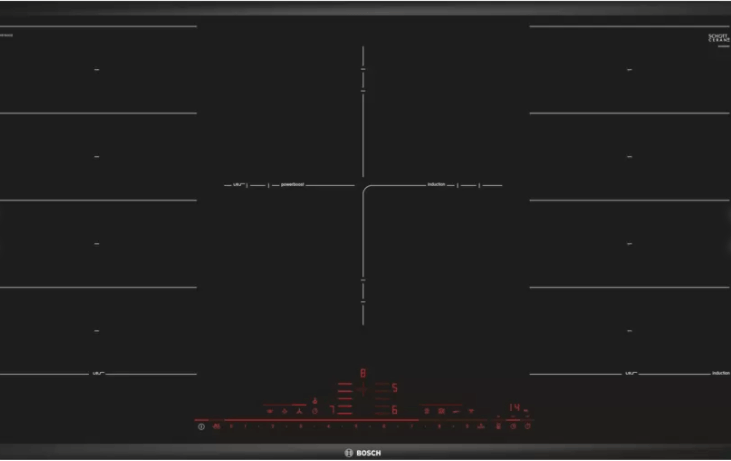Select the cooking zone showing level 6
Image resolution: width=731 pixels, height=461 pixels.
click(394, 409)
